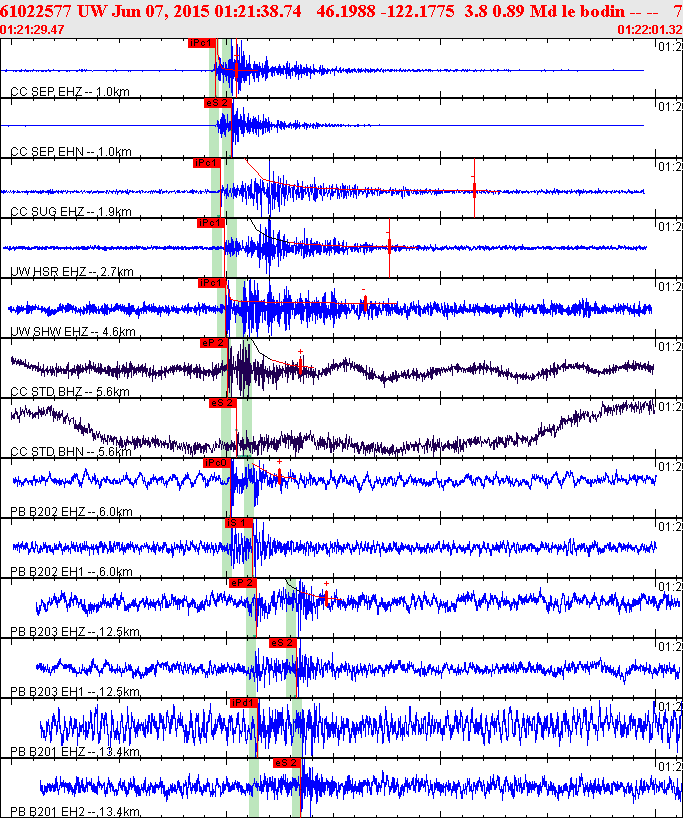Click the event ID 61022577 in the header
683x818 pixels.
coord(37,11)
